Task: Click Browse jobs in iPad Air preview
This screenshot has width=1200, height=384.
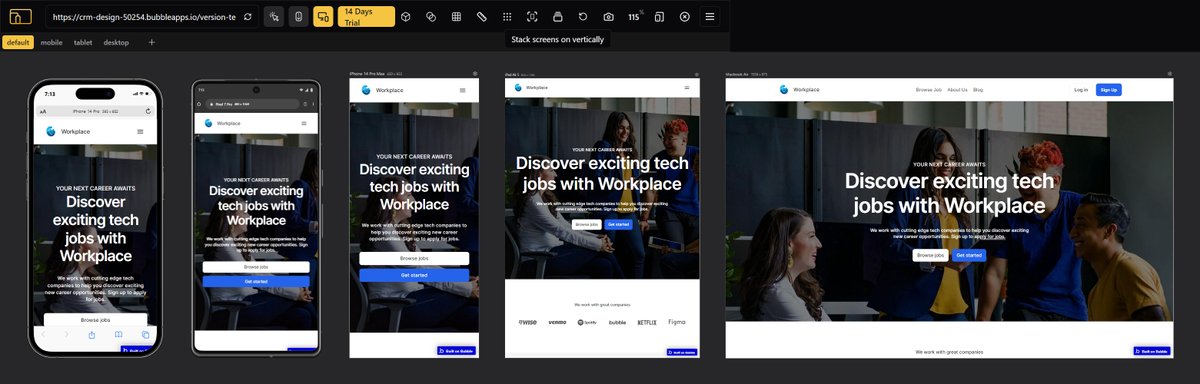Action: (586, 224)
